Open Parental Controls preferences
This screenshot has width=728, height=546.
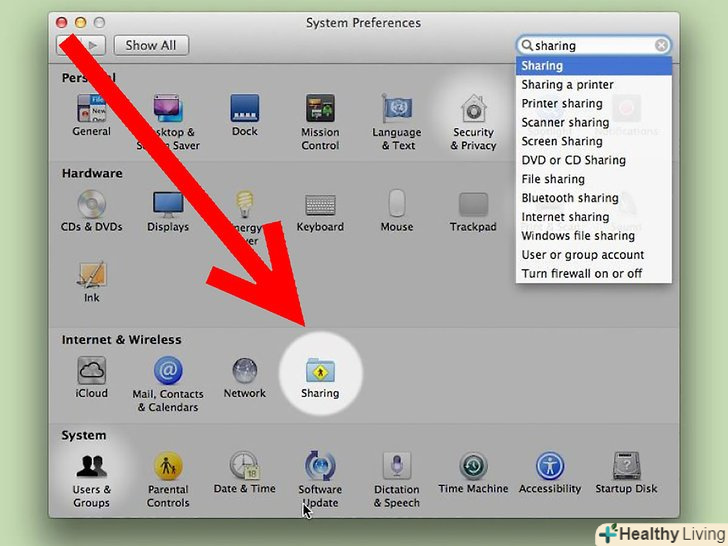click(x=168, y=481)
